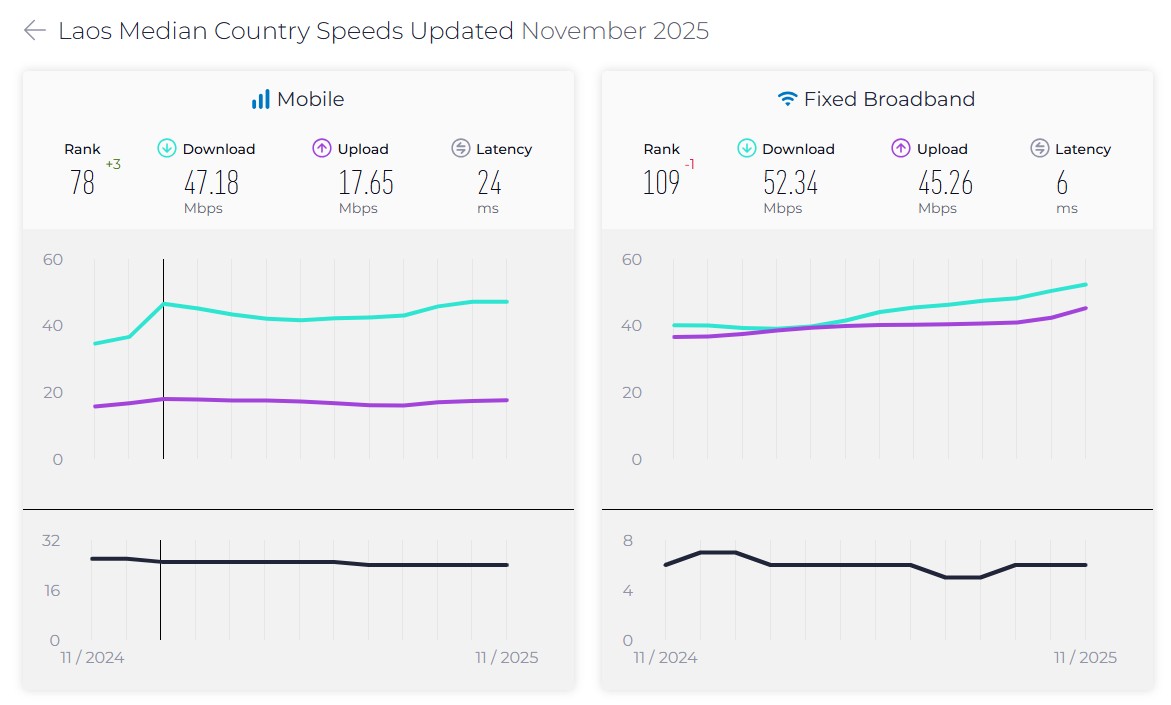This screenshot has width=1171, height=705.
Task: Click the Mobile upload arrow icon
Action: point(321,148)
